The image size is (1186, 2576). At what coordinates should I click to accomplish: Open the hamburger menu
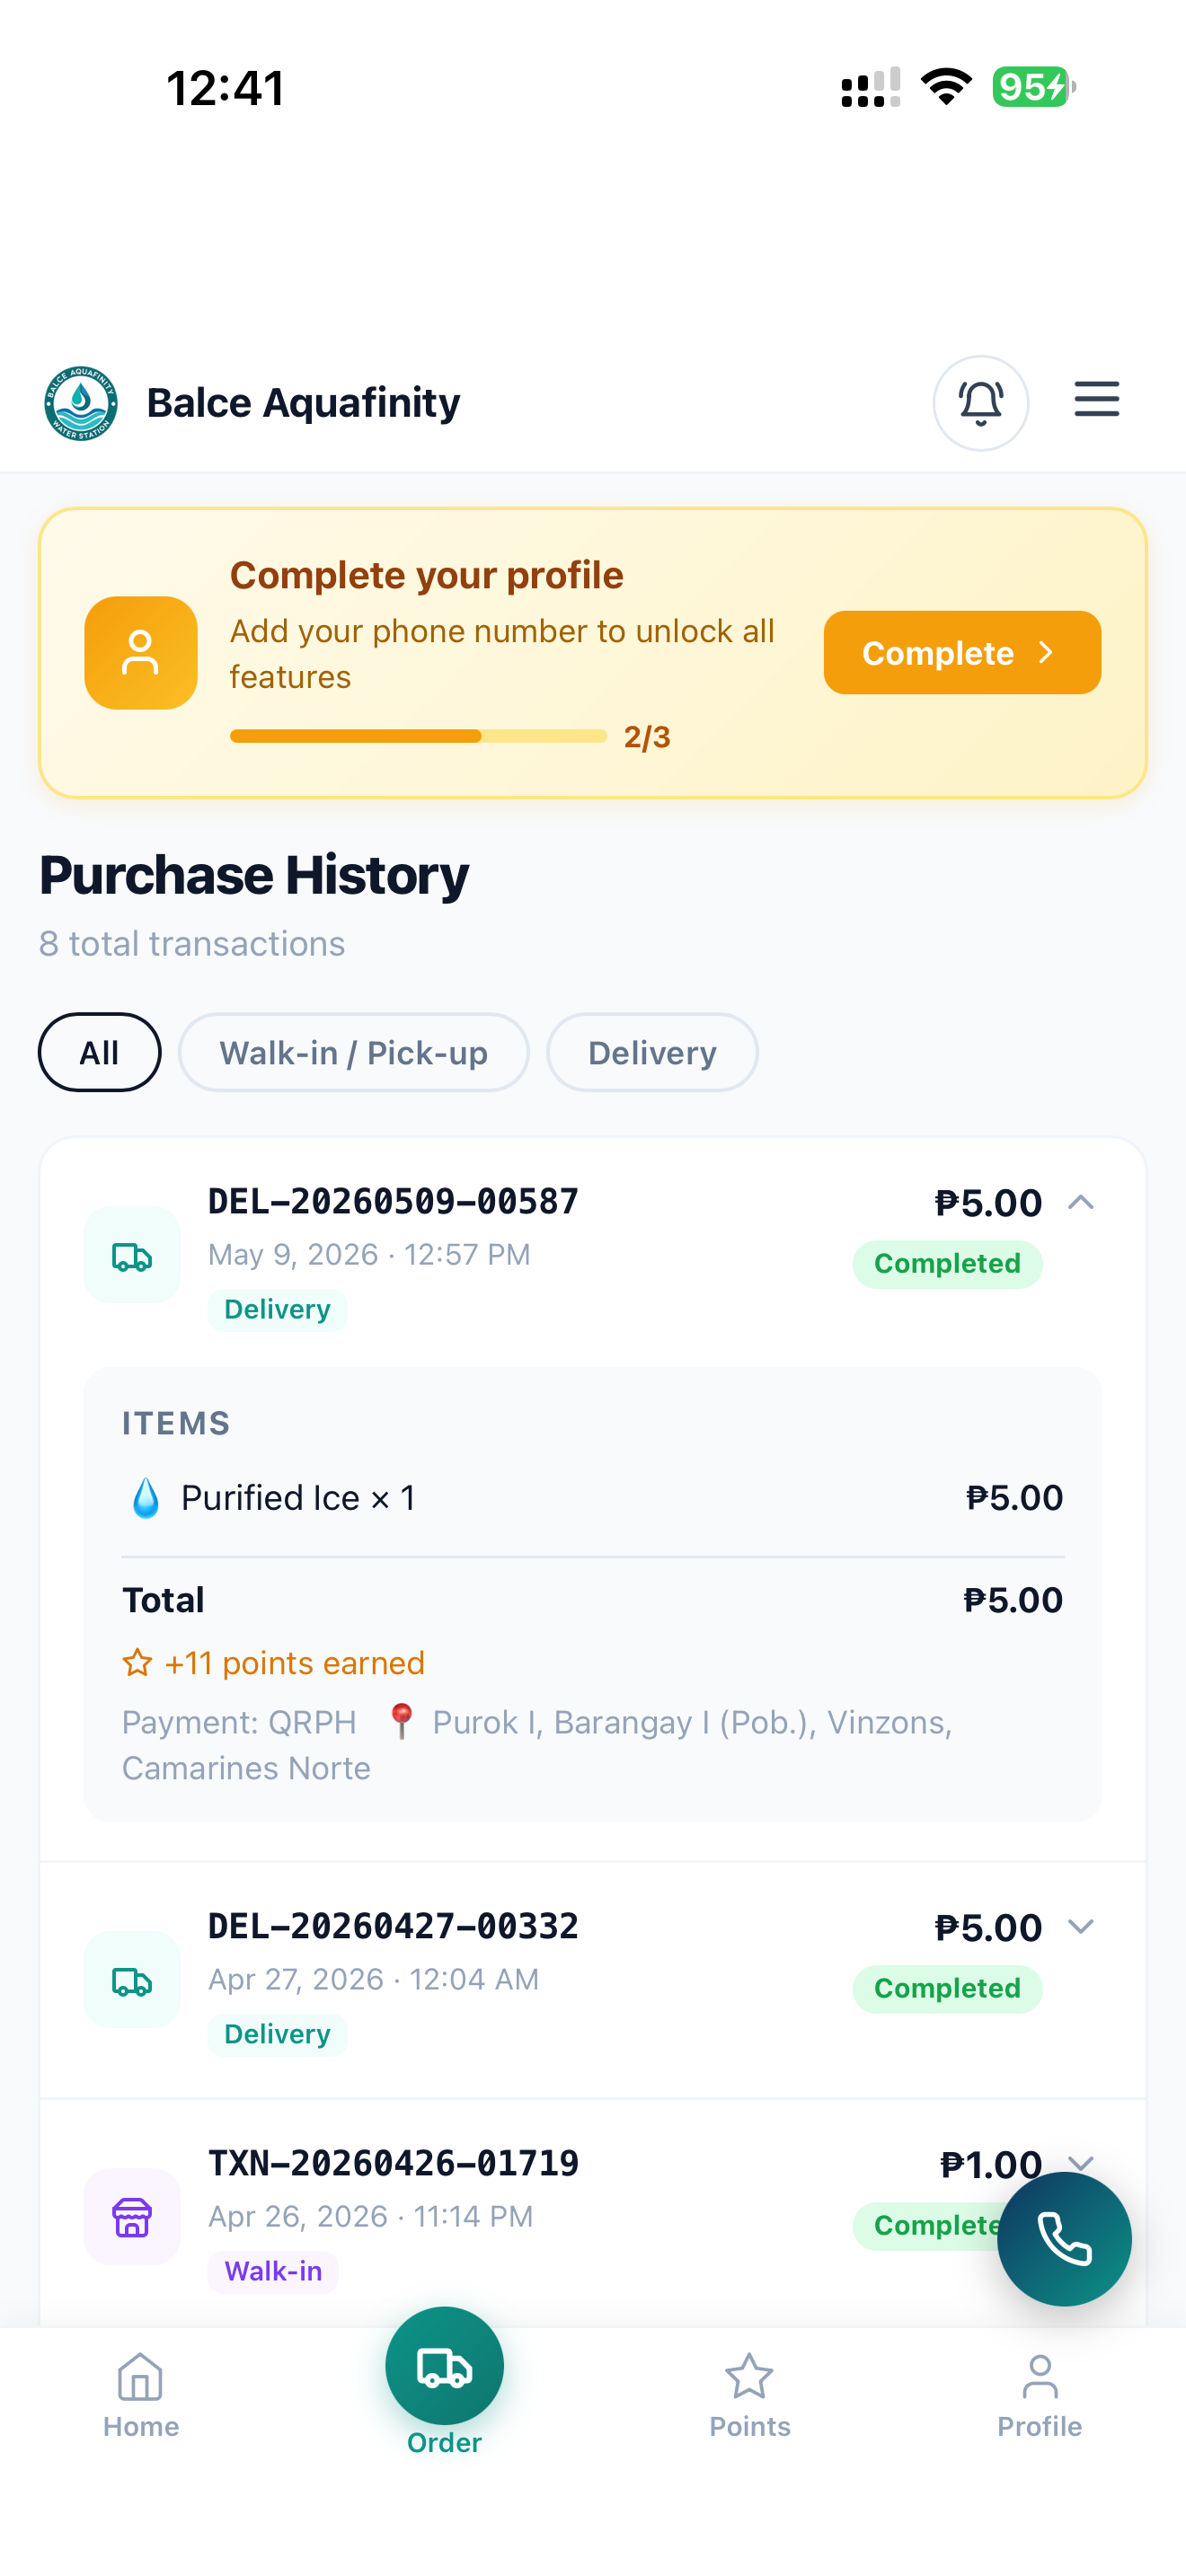1096,399
